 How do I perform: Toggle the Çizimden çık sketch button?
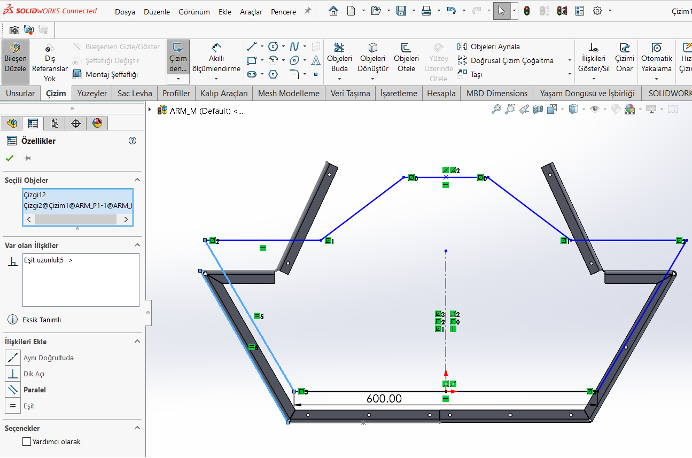(x=178, y=58)
